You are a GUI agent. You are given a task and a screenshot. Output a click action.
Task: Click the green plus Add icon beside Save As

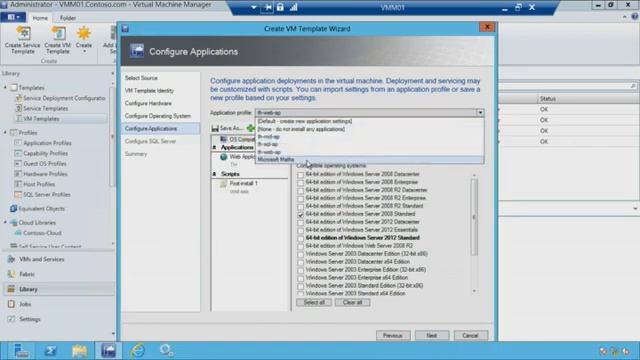(x=250, y=128)
